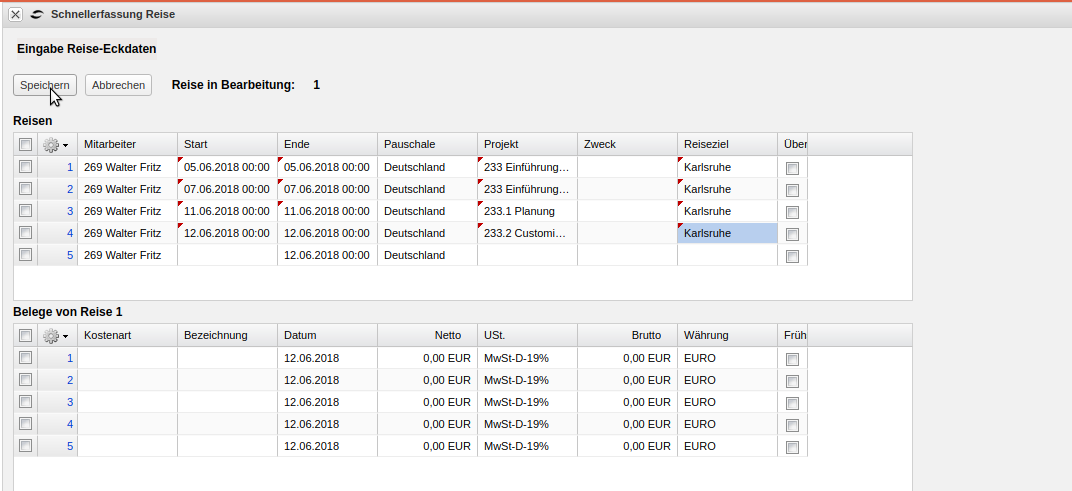Viewport: 1072px width, 491px height.
Task: Open the Pauschale Deutschland cell in row 5
Action: coord(427,255)
